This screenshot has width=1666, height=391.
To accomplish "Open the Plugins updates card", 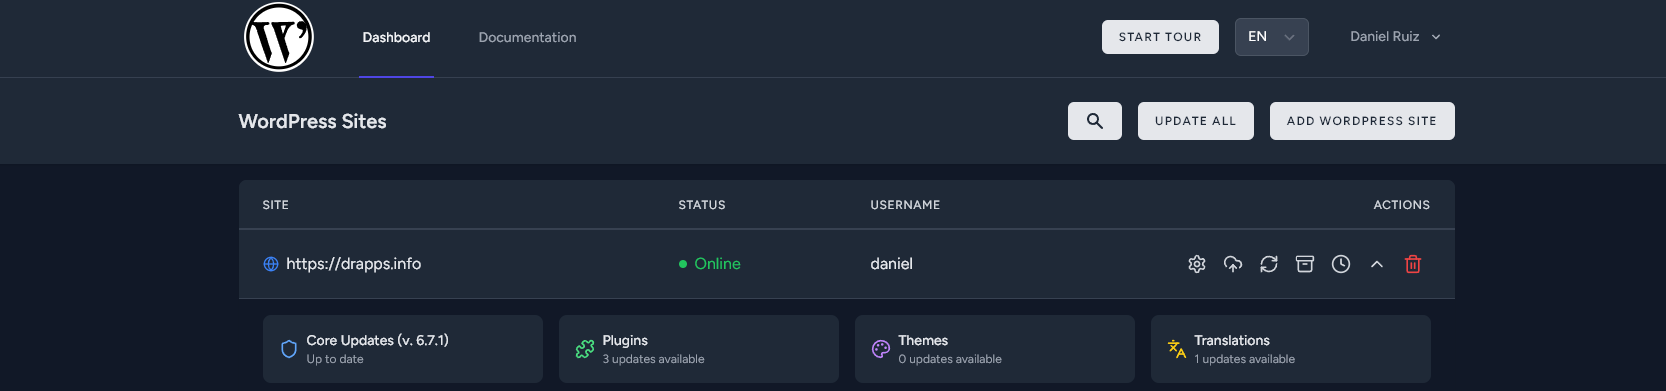I will click(x=699, y=349).
